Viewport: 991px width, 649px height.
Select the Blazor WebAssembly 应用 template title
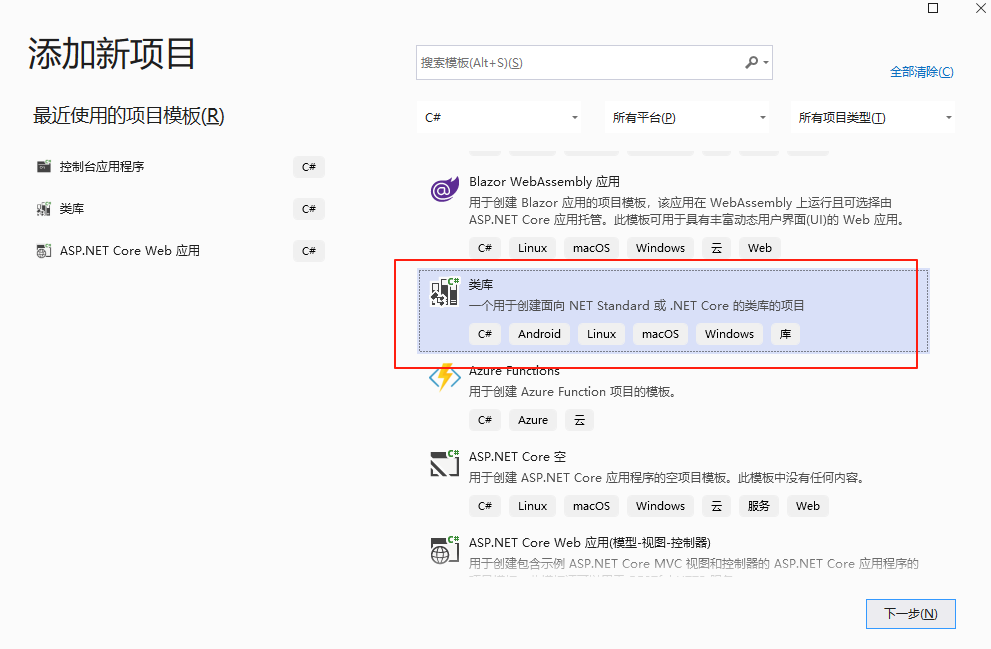point(544,182)
